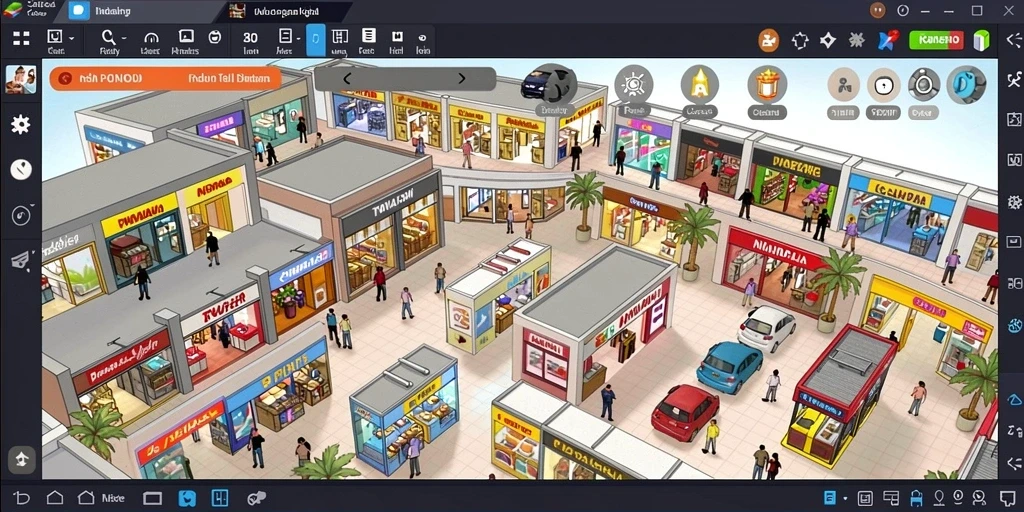Viewport: 1024px width, 512px height.
Task: Open the speedometer gauge tool in toolbar
Action: [151, 38]
